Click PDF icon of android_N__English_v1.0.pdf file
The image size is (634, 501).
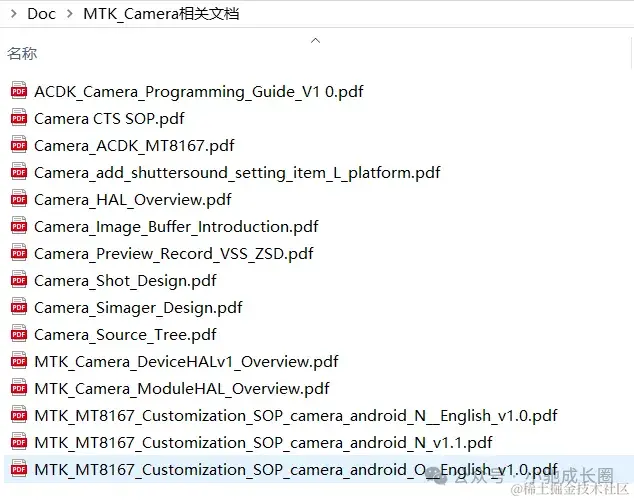point(19,416)
